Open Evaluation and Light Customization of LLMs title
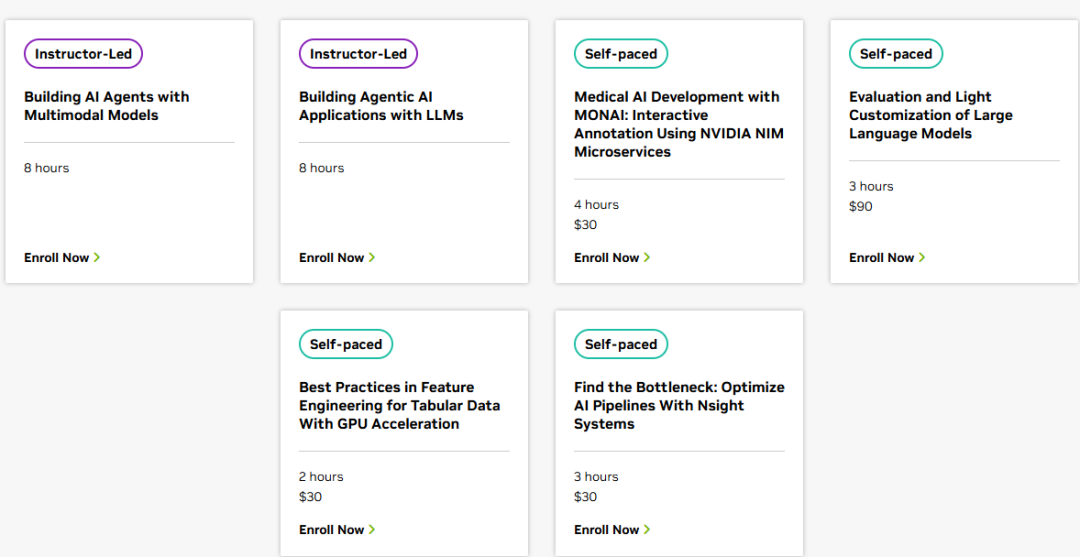Image resolution: width=1080 pixels, height=557 pixels. coord(930,115)
